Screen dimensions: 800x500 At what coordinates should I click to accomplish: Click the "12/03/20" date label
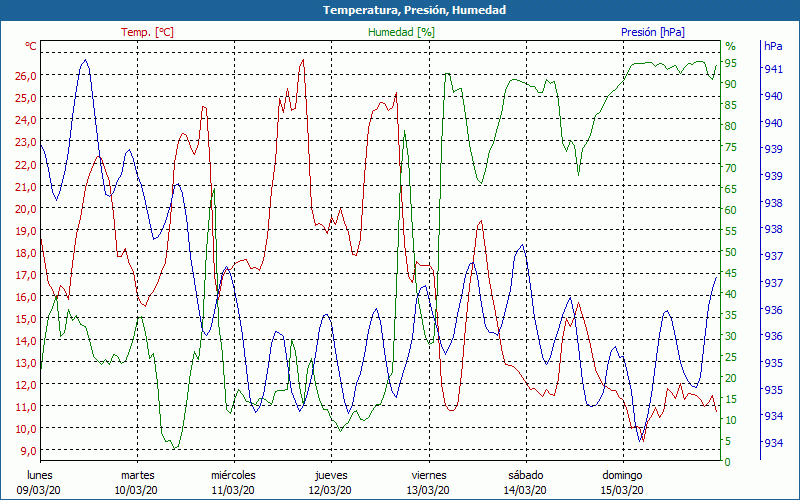(x=330, y=490)
